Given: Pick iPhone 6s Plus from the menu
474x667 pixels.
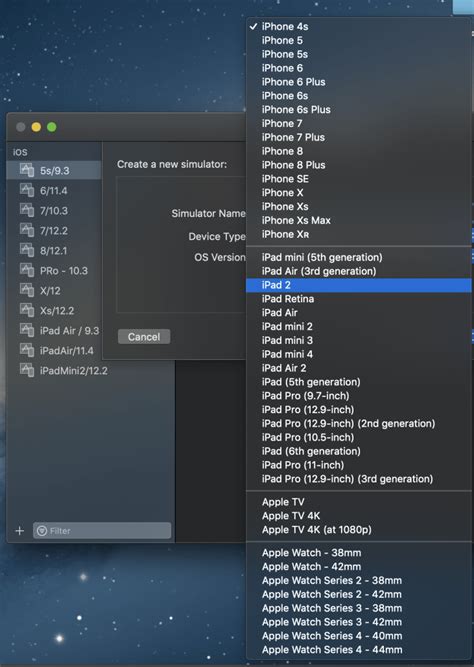Looking at the screenshot, I should (x=359, y=109).
